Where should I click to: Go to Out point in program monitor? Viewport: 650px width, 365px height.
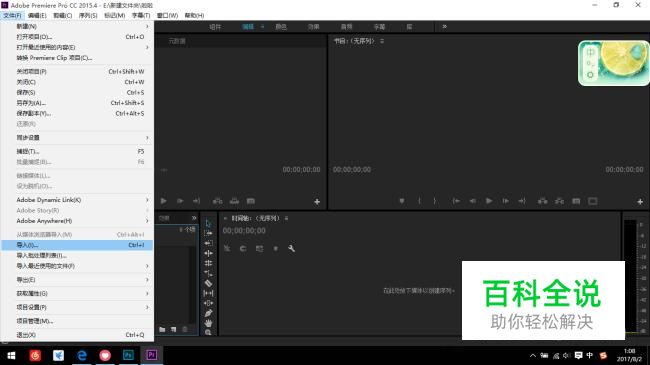522,201
